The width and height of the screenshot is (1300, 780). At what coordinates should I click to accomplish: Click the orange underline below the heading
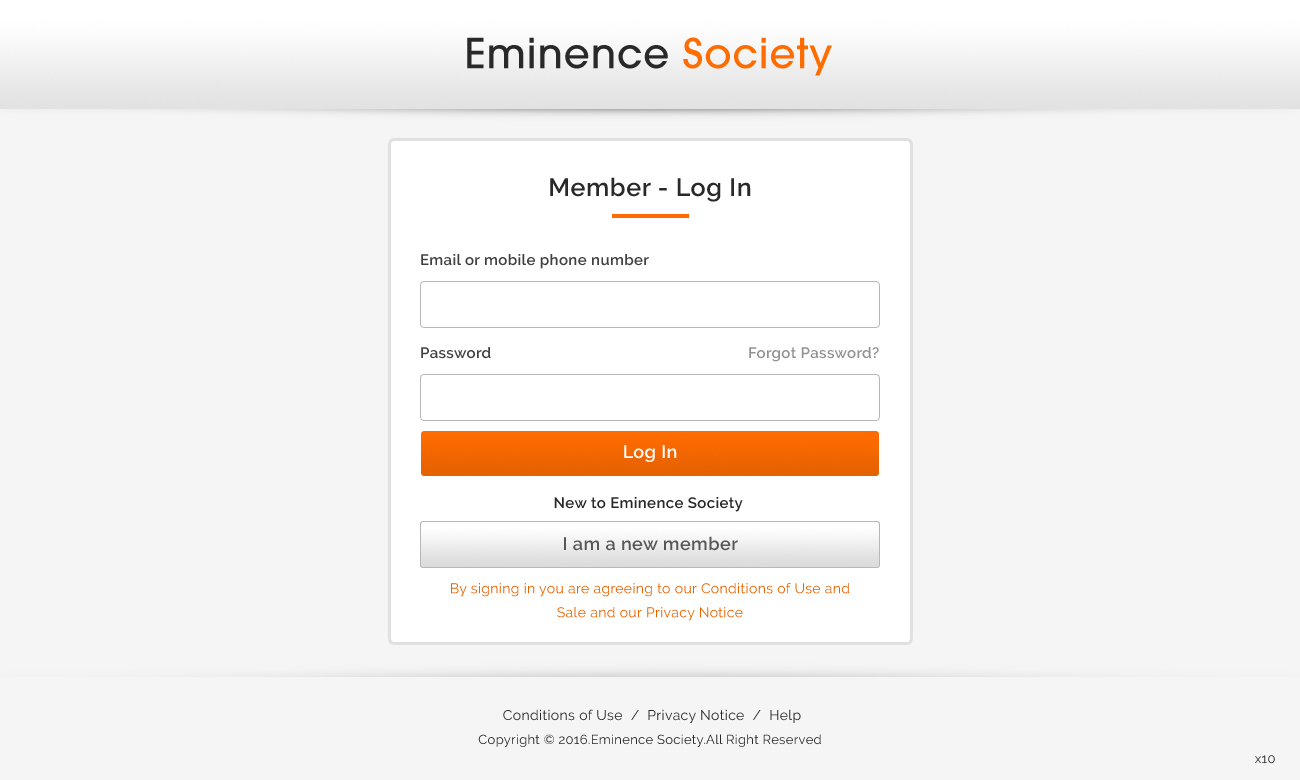650,215
